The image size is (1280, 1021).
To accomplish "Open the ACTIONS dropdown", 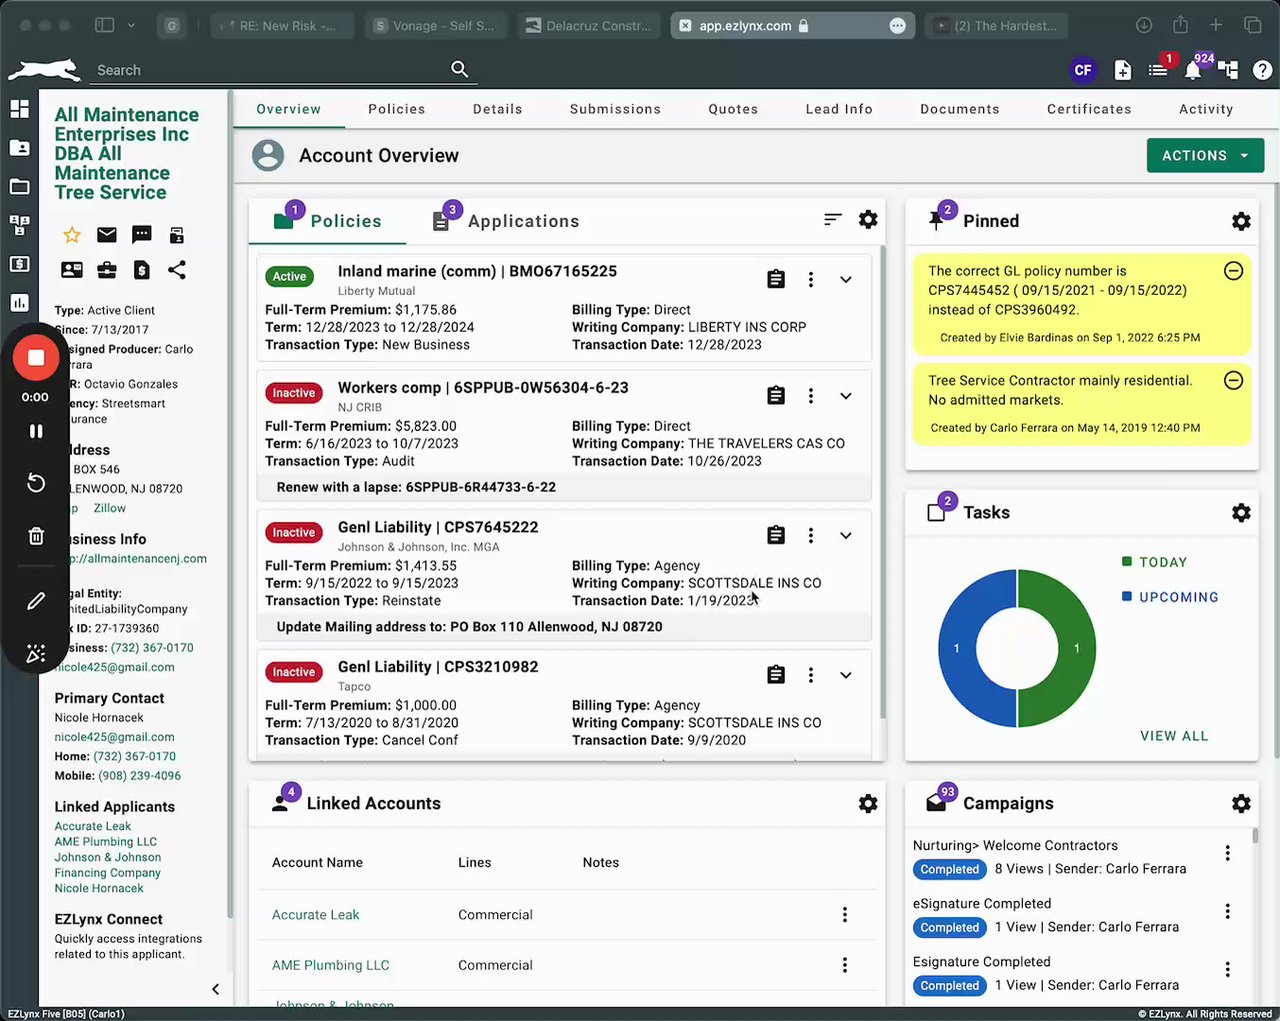I will tap(1205, 156).
